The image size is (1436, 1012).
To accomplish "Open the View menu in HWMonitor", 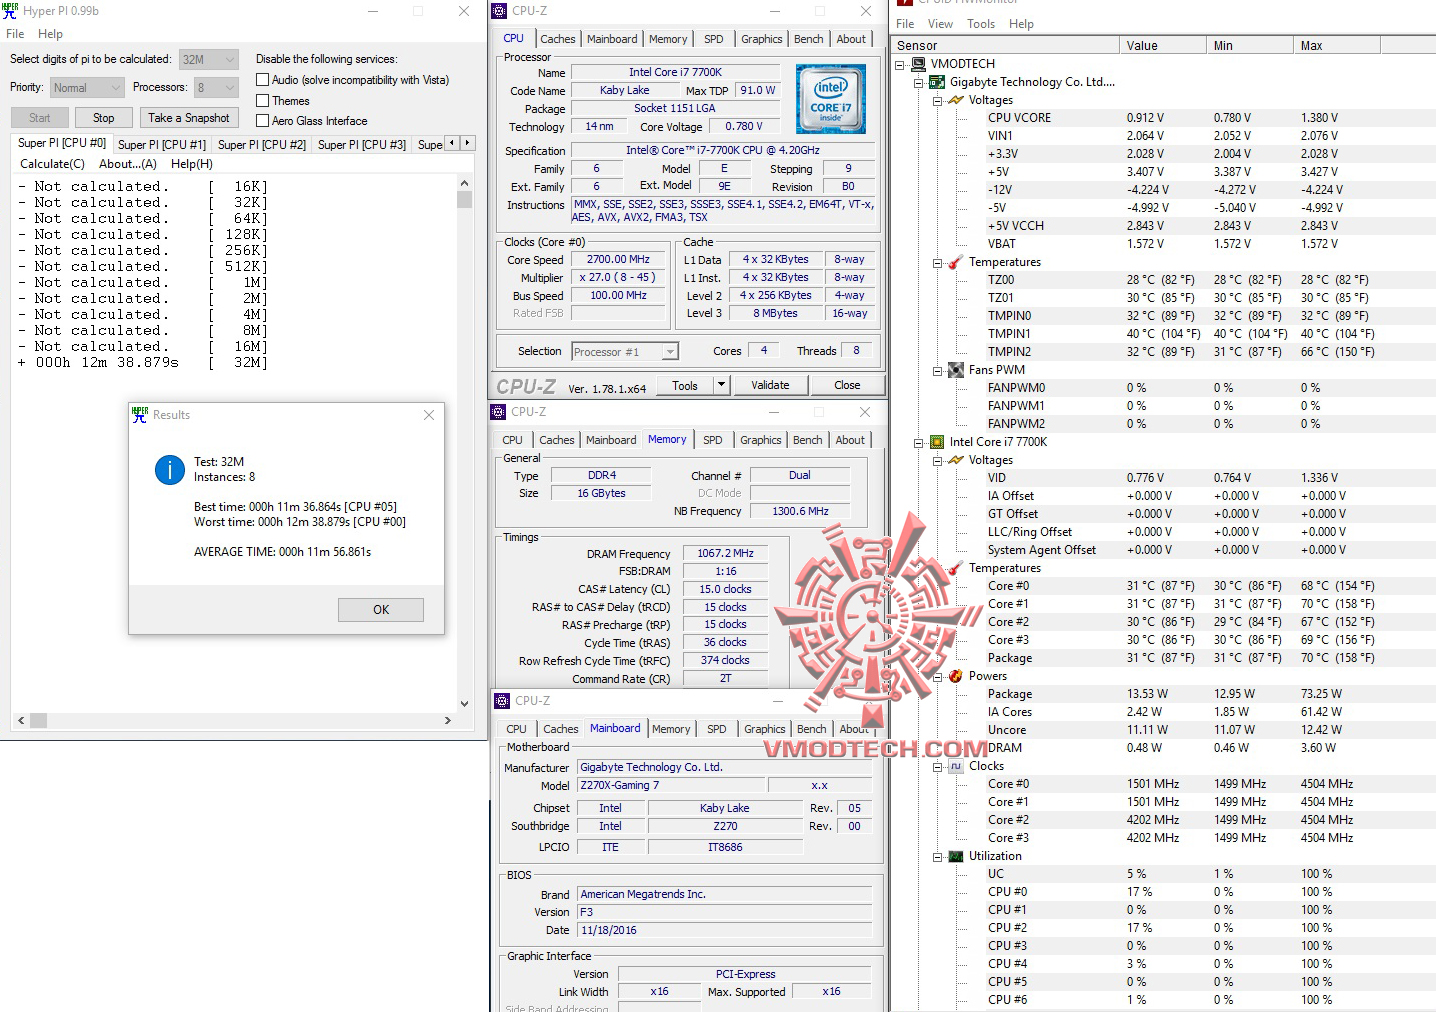I will pyautogui.click(x=939, y=23).
